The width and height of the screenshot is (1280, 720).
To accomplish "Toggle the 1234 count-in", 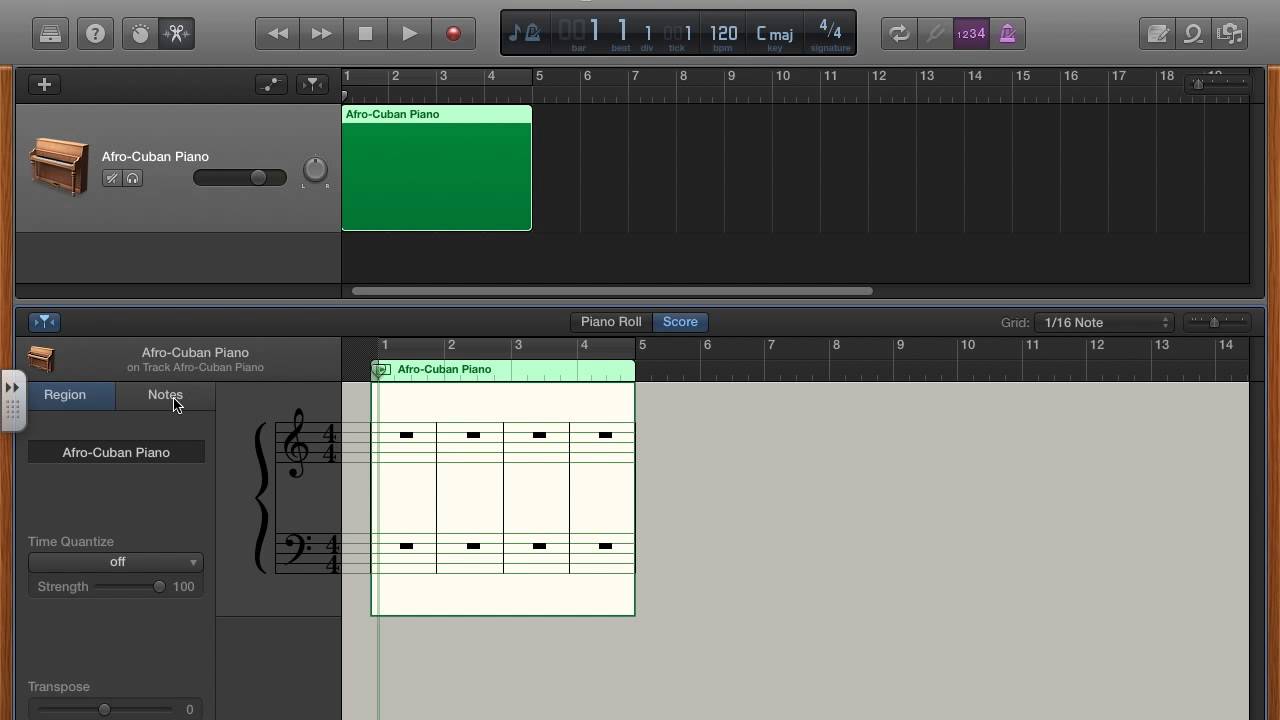I will [971, 34].
